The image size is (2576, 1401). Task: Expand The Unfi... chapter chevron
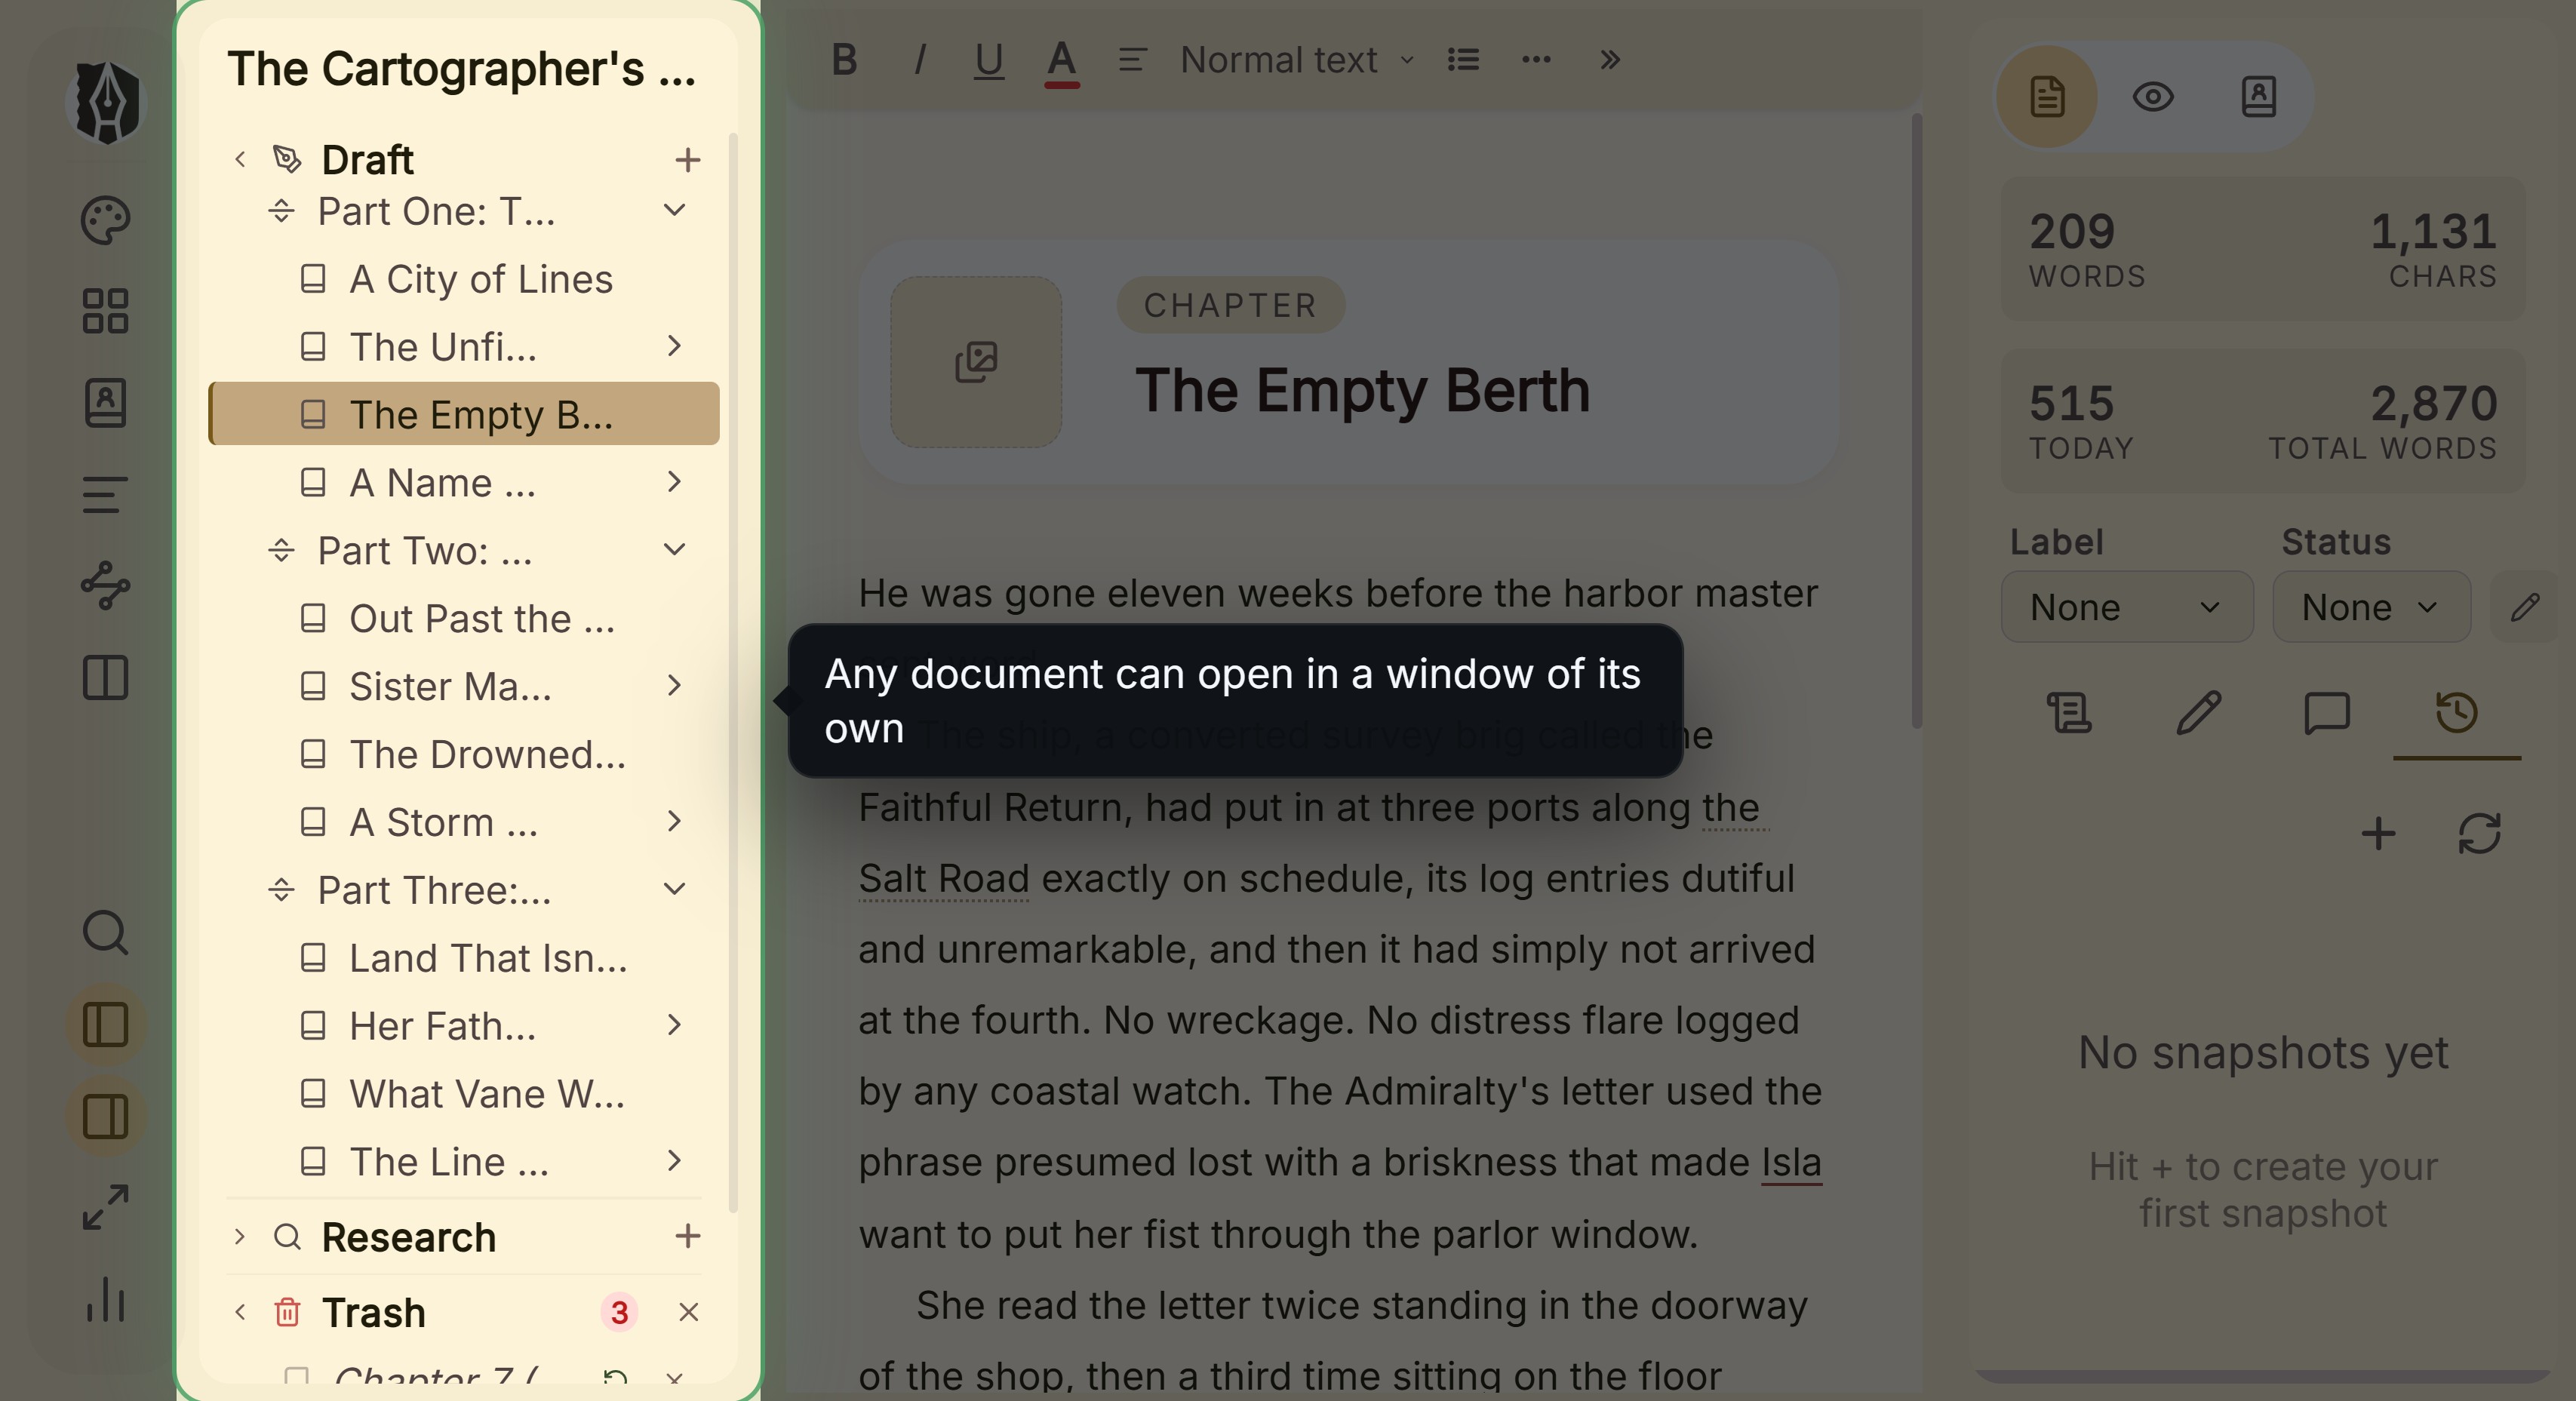(675, 346)
